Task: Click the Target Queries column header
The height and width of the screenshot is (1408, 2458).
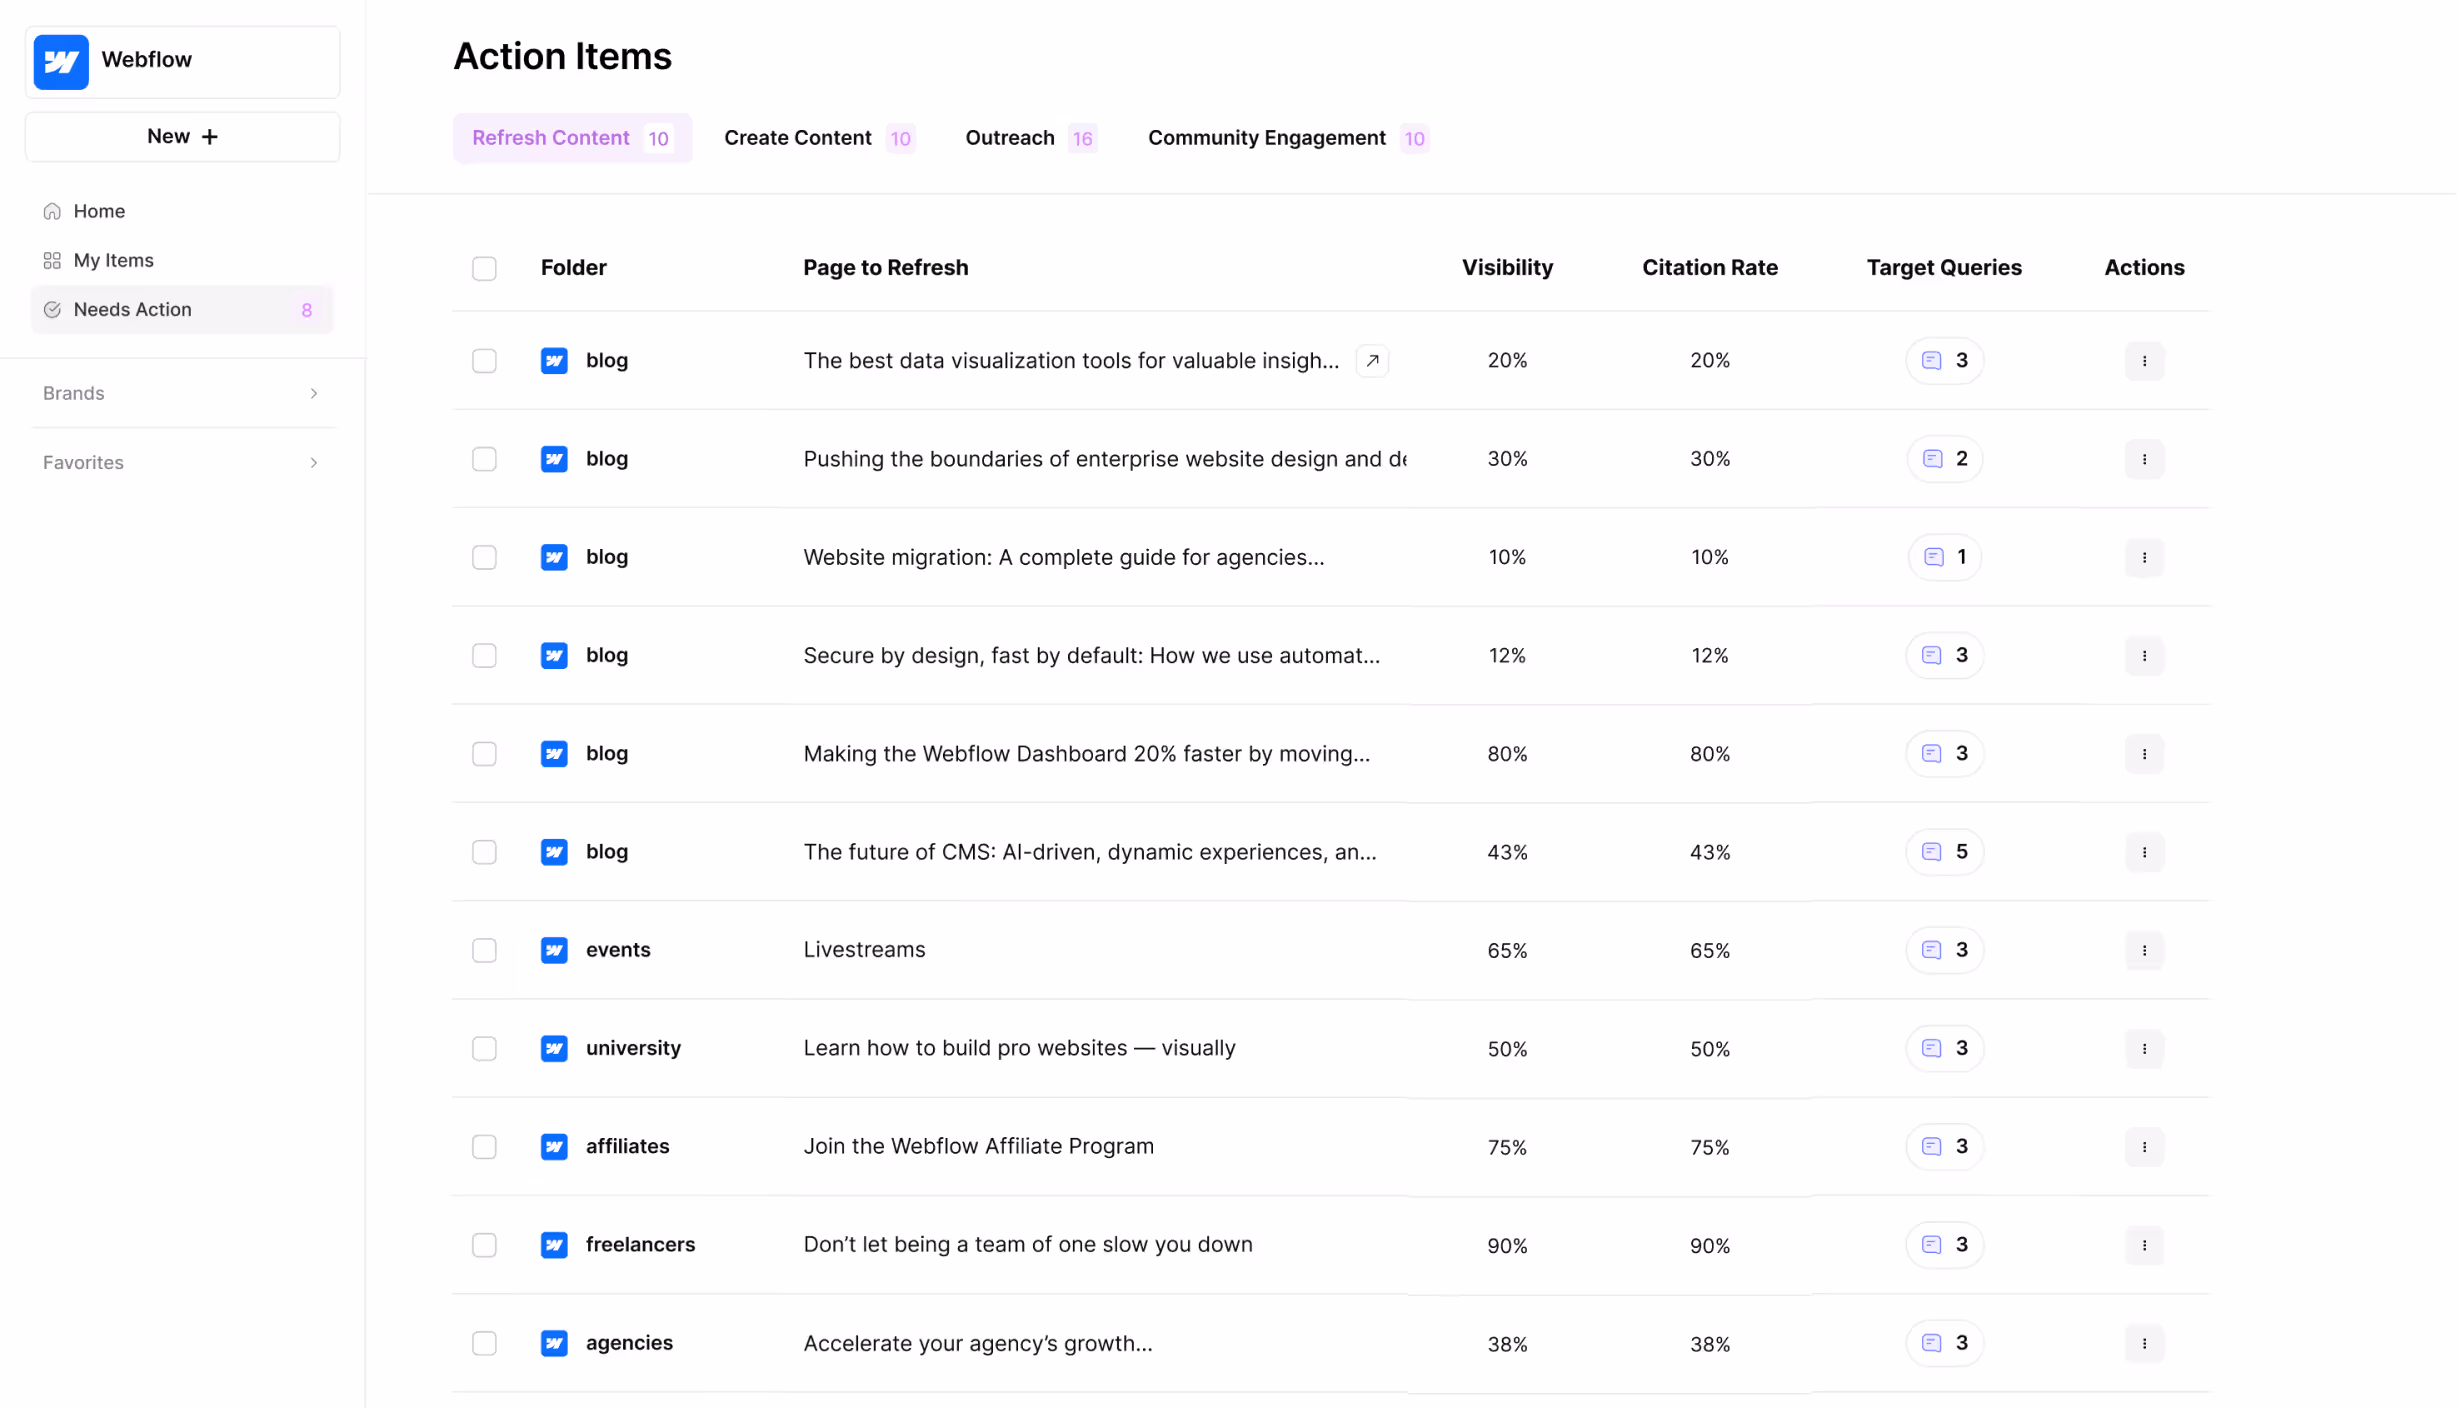Action: pyautogui.click(x=1944, y=268)
